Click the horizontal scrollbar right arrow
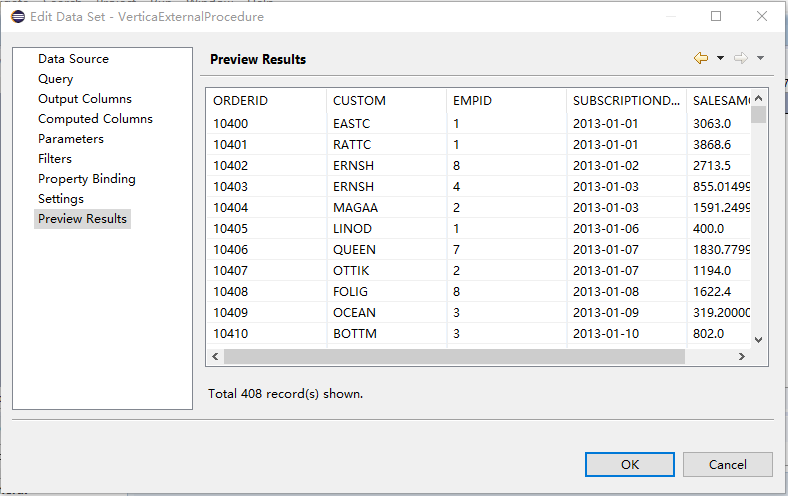This screenshot has height=496, width=788. 741,357
